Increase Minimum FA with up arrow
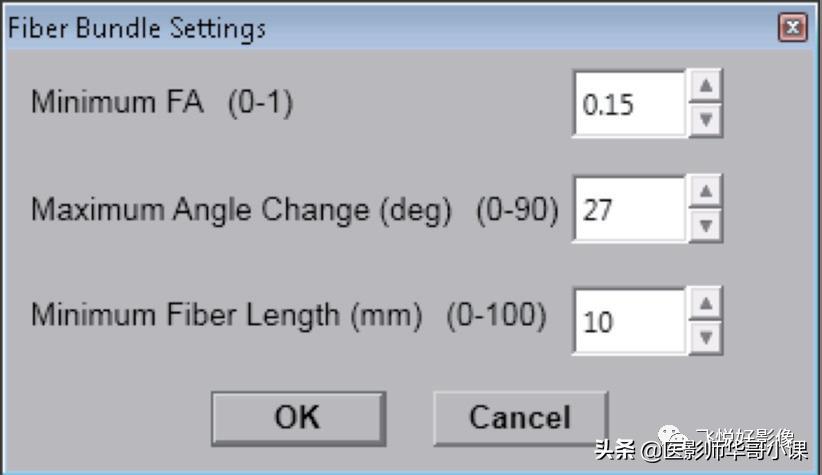822x475 pixels. 706,87
